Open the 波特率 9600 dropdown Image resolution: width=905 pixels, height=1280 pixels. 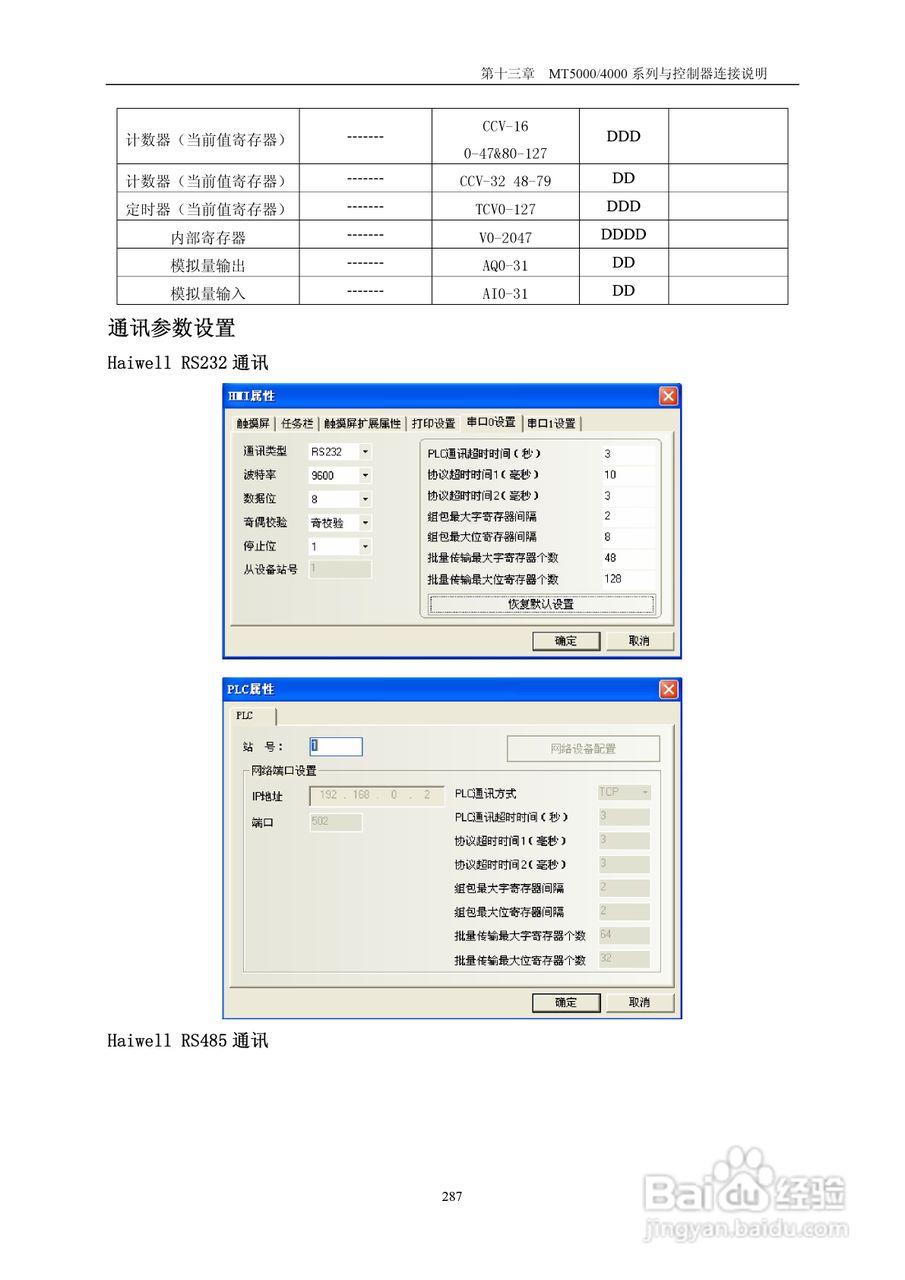pyautogui.click(x=367, y=475)
